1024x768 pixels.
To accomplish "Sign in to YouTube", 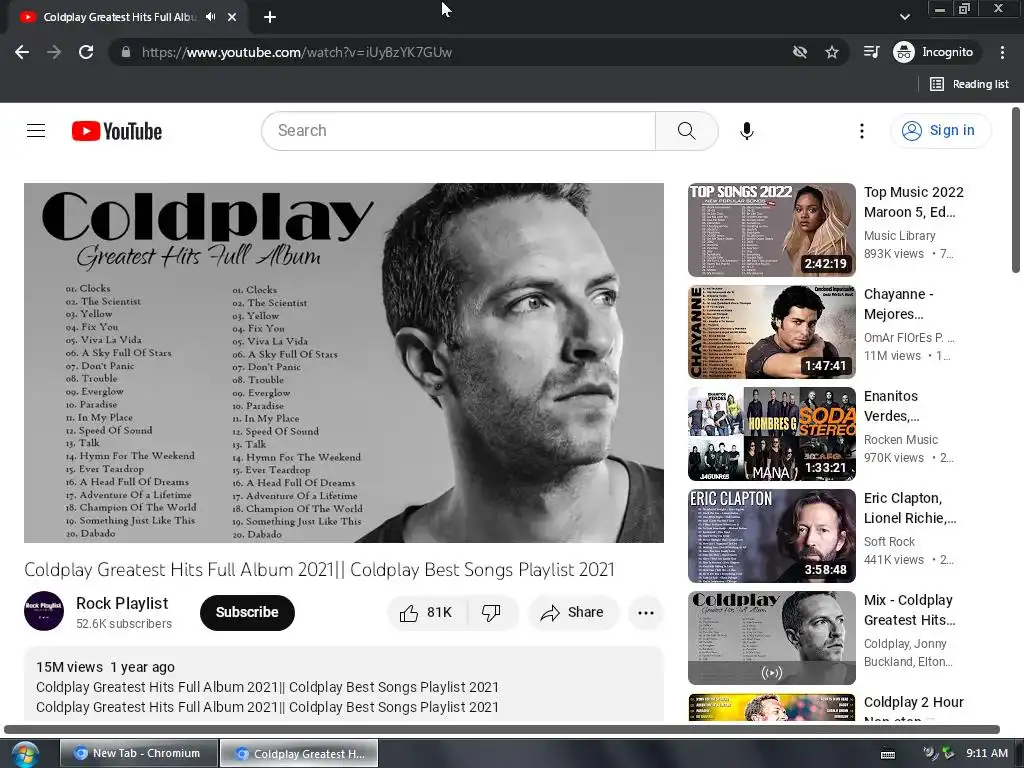I will click(940, 131).
